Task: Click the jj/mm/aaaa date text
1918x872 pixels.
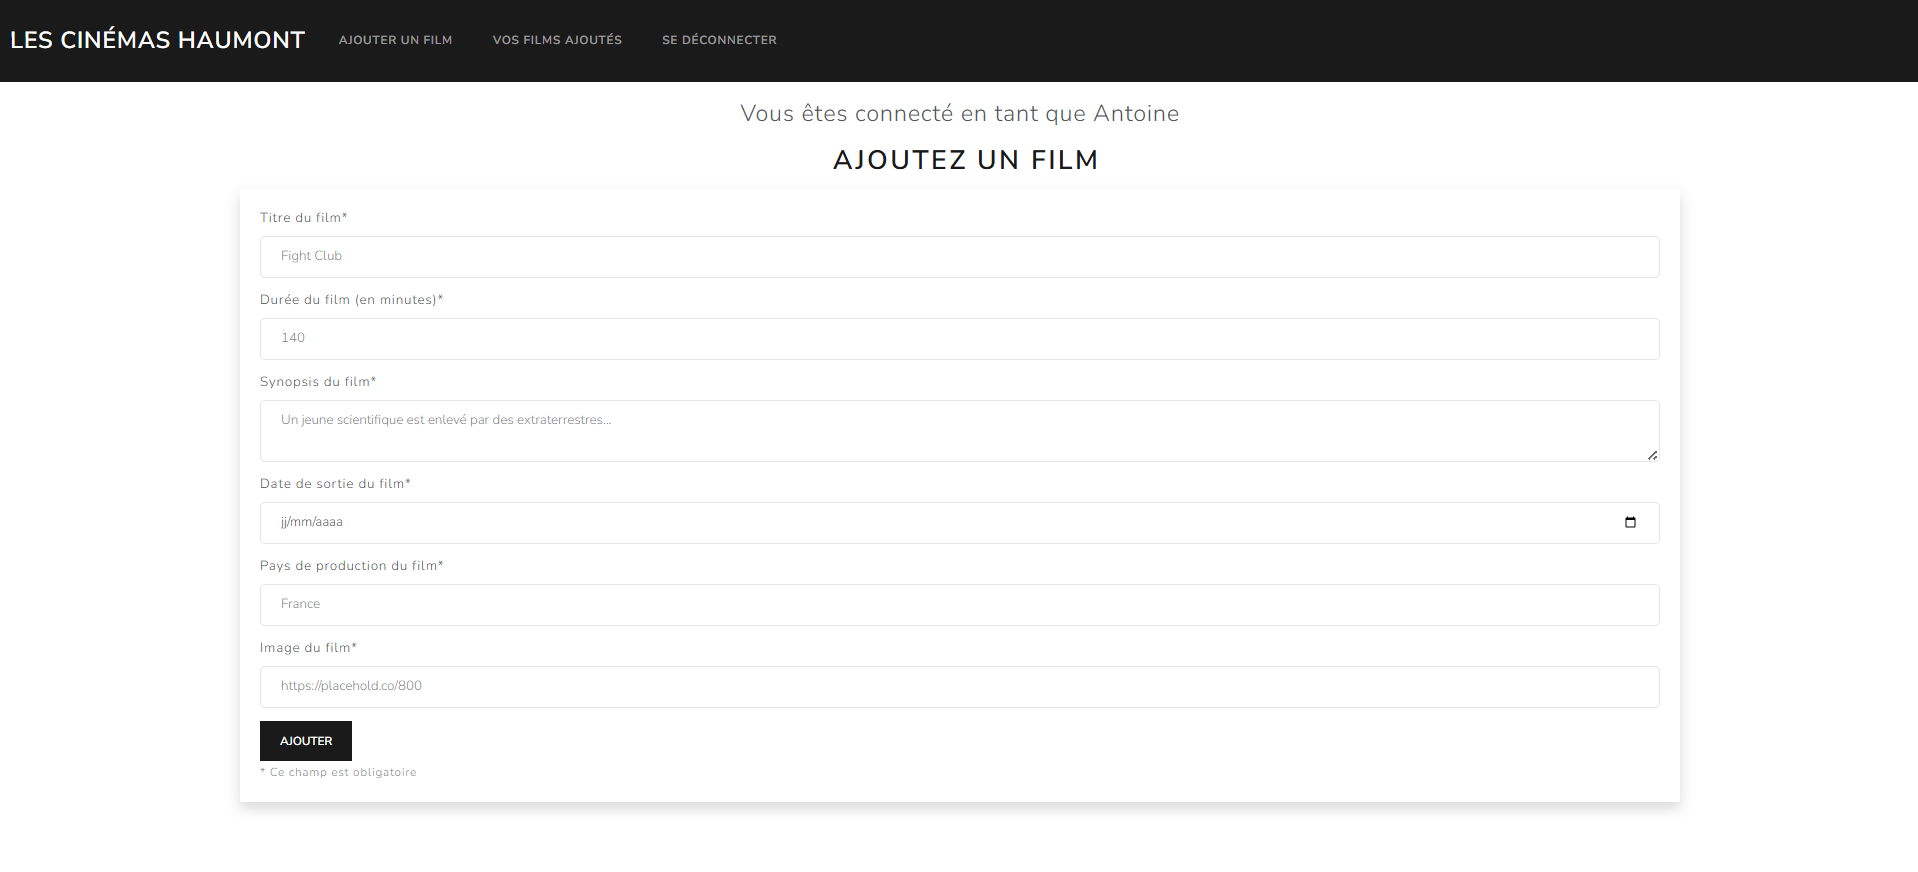Action: pos(312,522)
